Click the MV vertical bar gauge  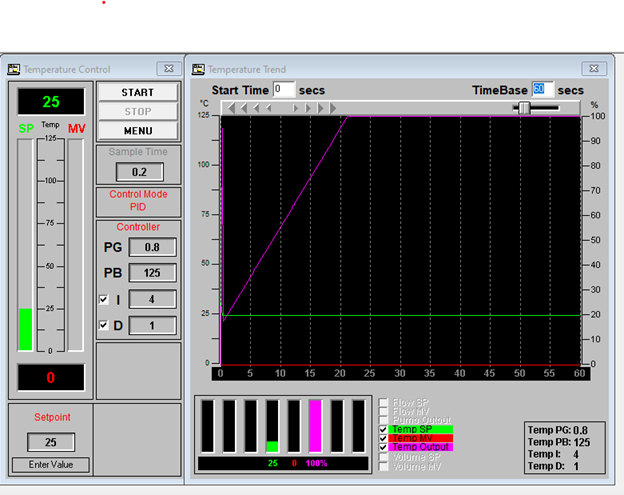tap(76, 245)
